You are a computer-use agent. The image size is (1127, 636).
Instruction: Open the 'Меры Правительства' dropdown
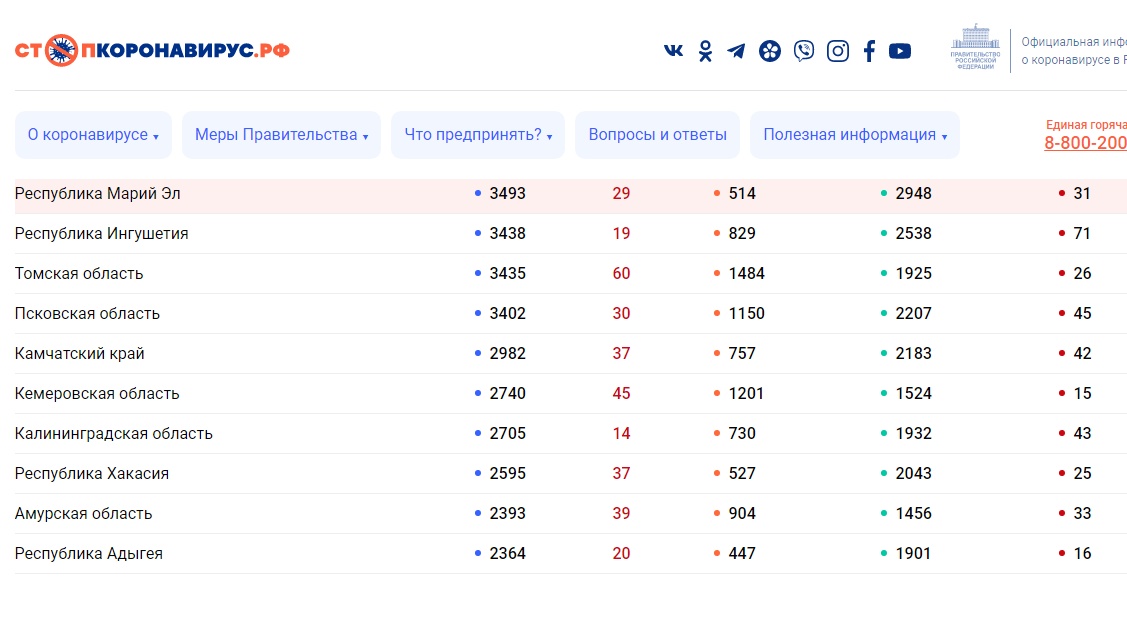coord(281,135)
